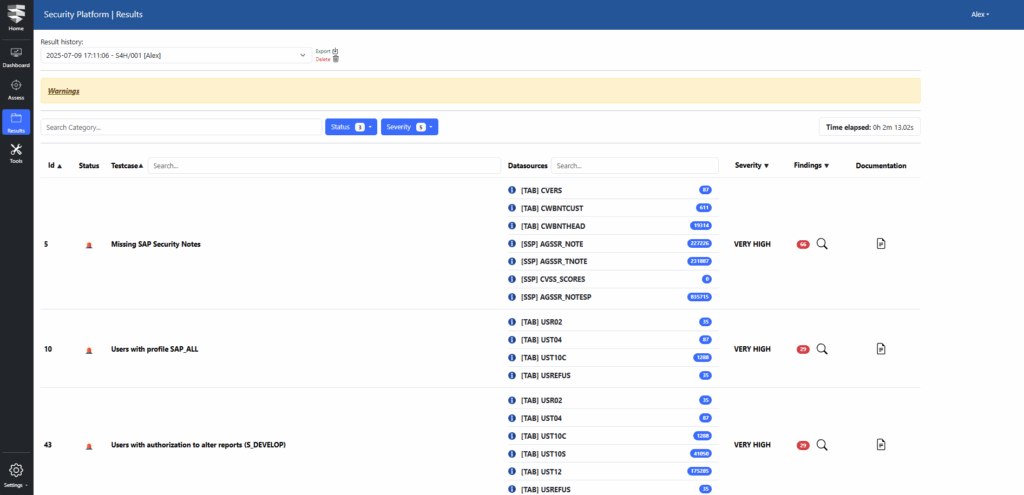
Task: Sort table by Findings column header
Action: coord(811,165)
